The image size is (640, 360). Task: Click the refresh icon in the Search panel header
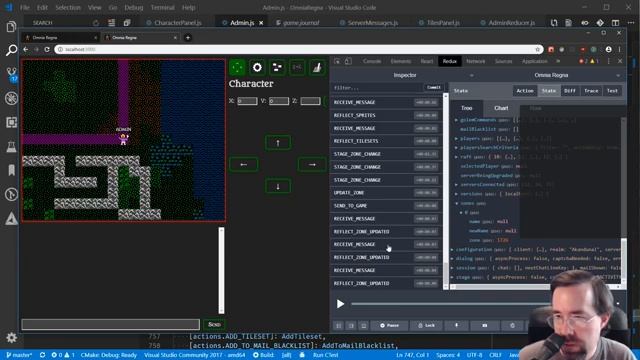pyautogui.click(x=96, y=23)
